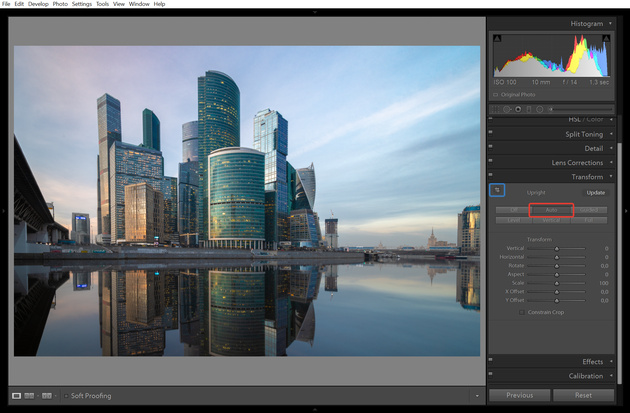Screen dimensions: 630x413
Task: Click the Previous button
Action: tap(520, 395)
